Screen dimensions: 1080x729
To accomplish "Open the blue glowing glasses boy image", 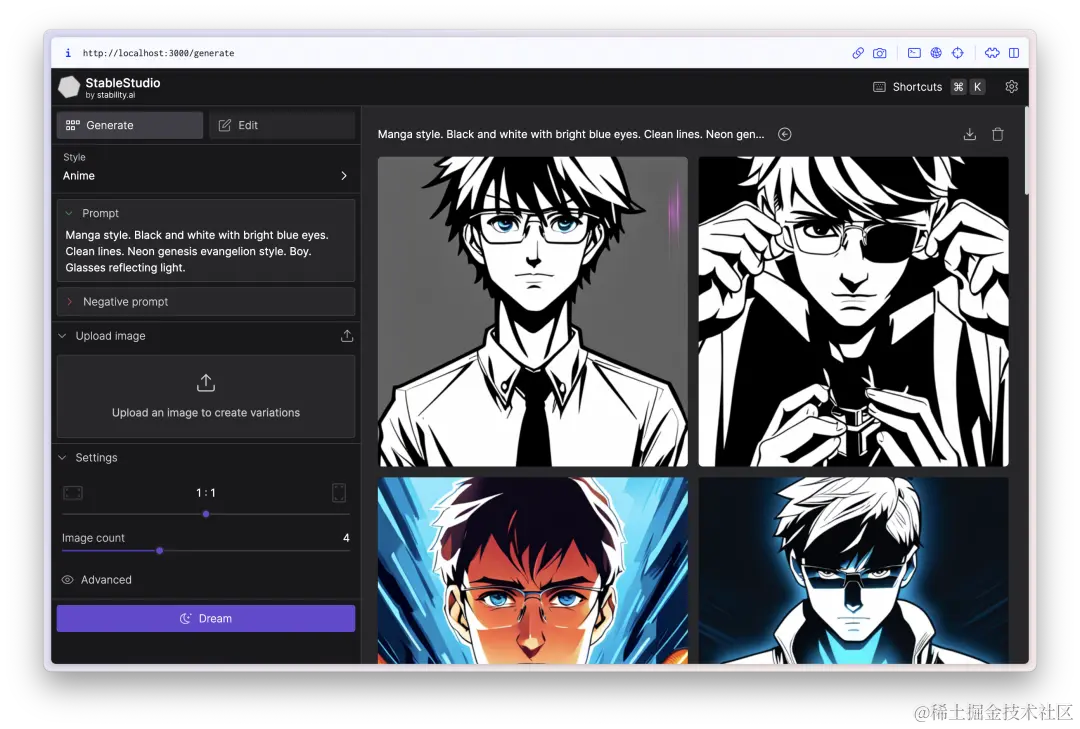I will tap(853, 571).
